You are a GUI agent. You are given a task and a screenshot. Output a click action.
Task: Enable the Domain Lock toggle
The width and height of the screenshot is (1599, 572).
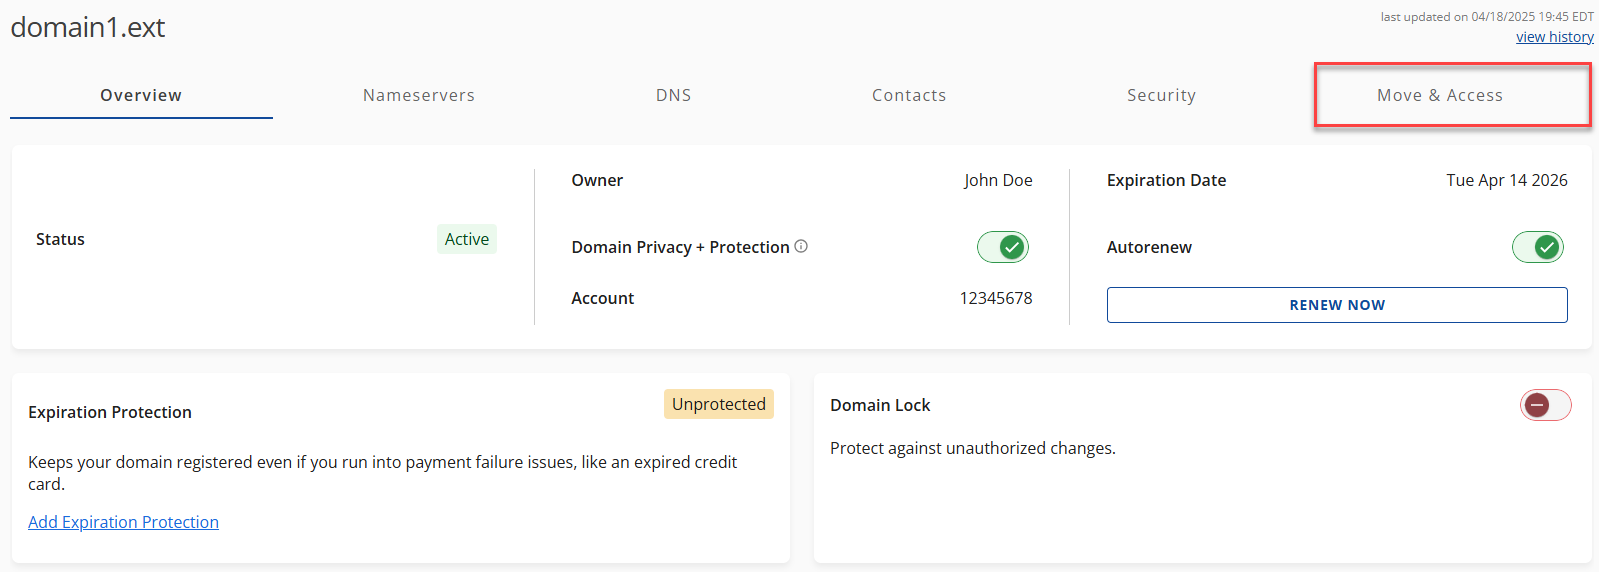(1545, 405)
